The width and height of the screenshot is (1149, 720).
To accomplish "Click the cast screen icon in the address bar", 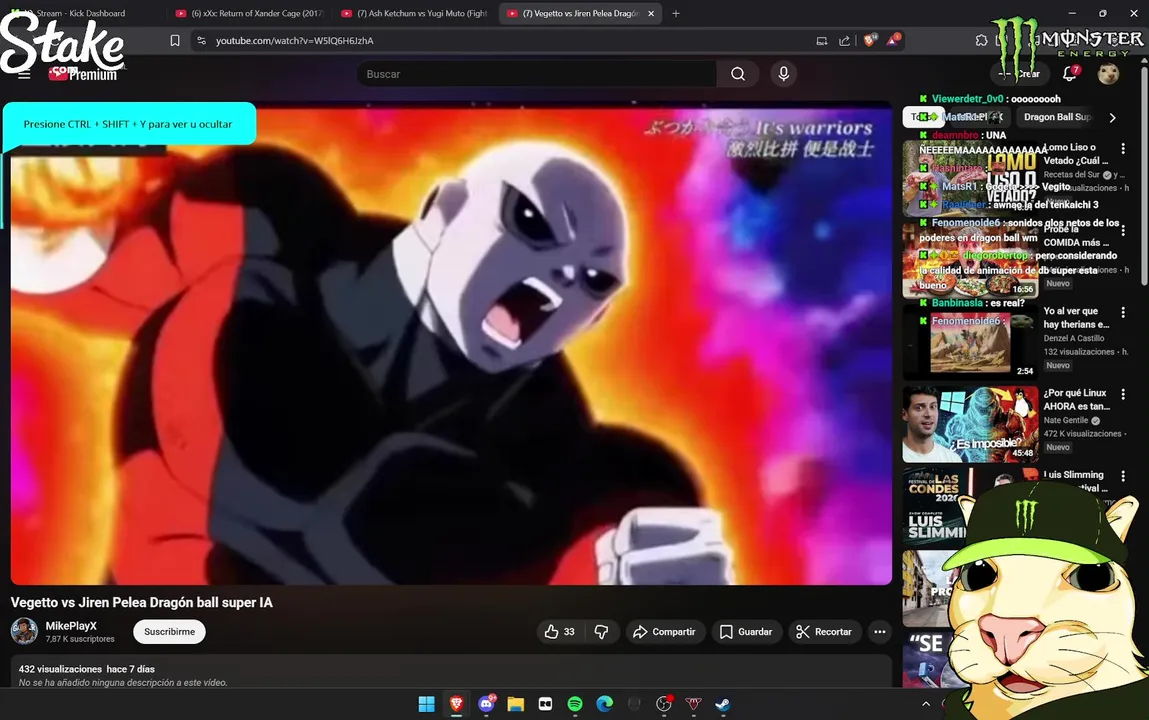I will [821, 40].
